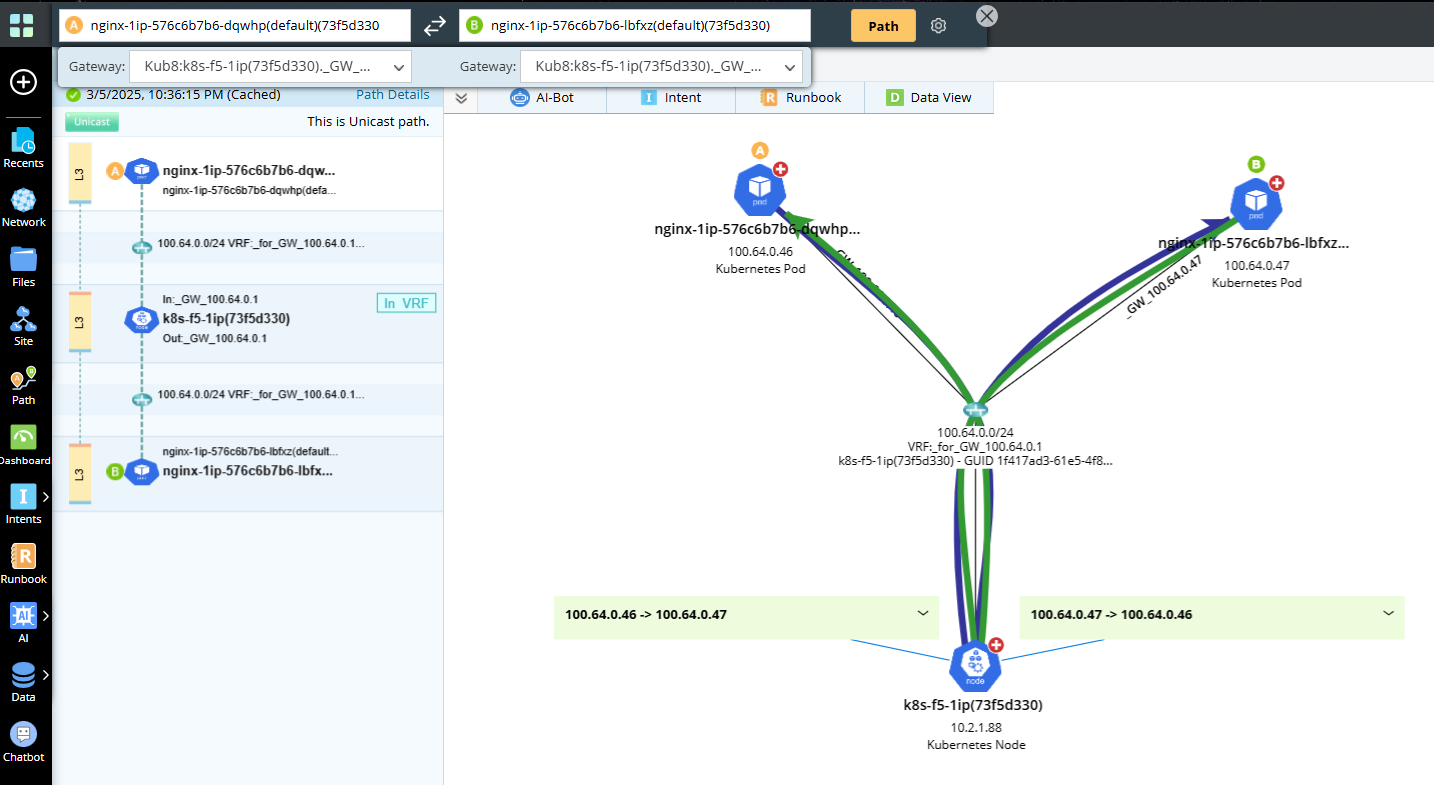Switch to the Data View tab

929,98
